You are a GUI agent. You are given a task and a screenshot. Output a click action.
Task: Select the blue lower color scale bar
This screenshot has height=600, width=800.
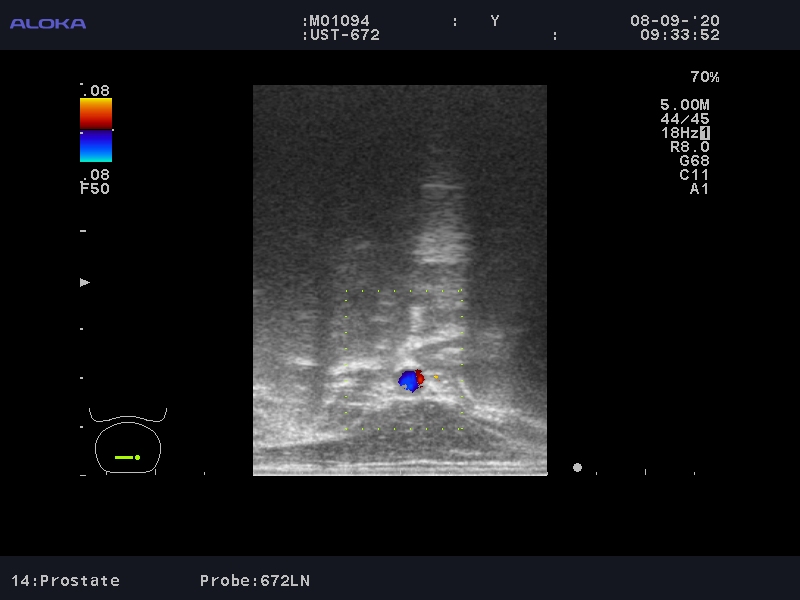tap(96, 146)
